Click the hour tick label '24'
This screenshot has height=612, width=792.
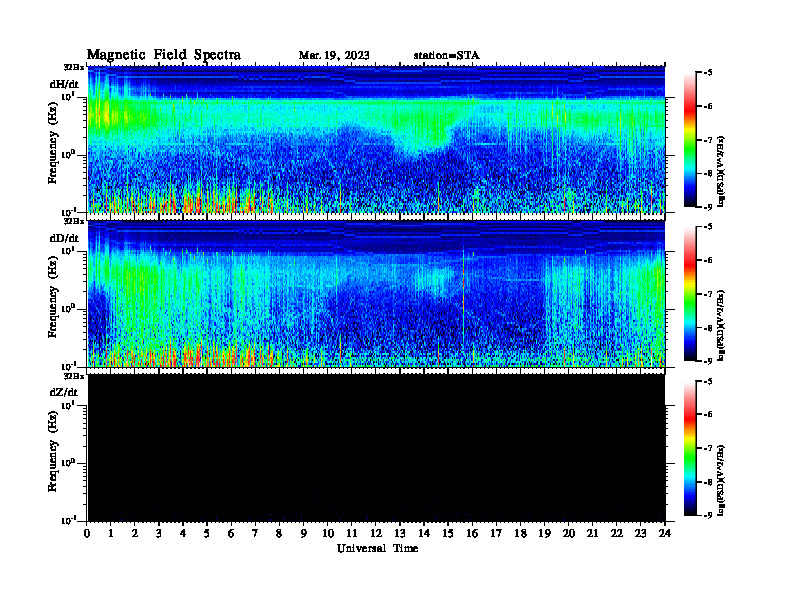coord(665,533)
